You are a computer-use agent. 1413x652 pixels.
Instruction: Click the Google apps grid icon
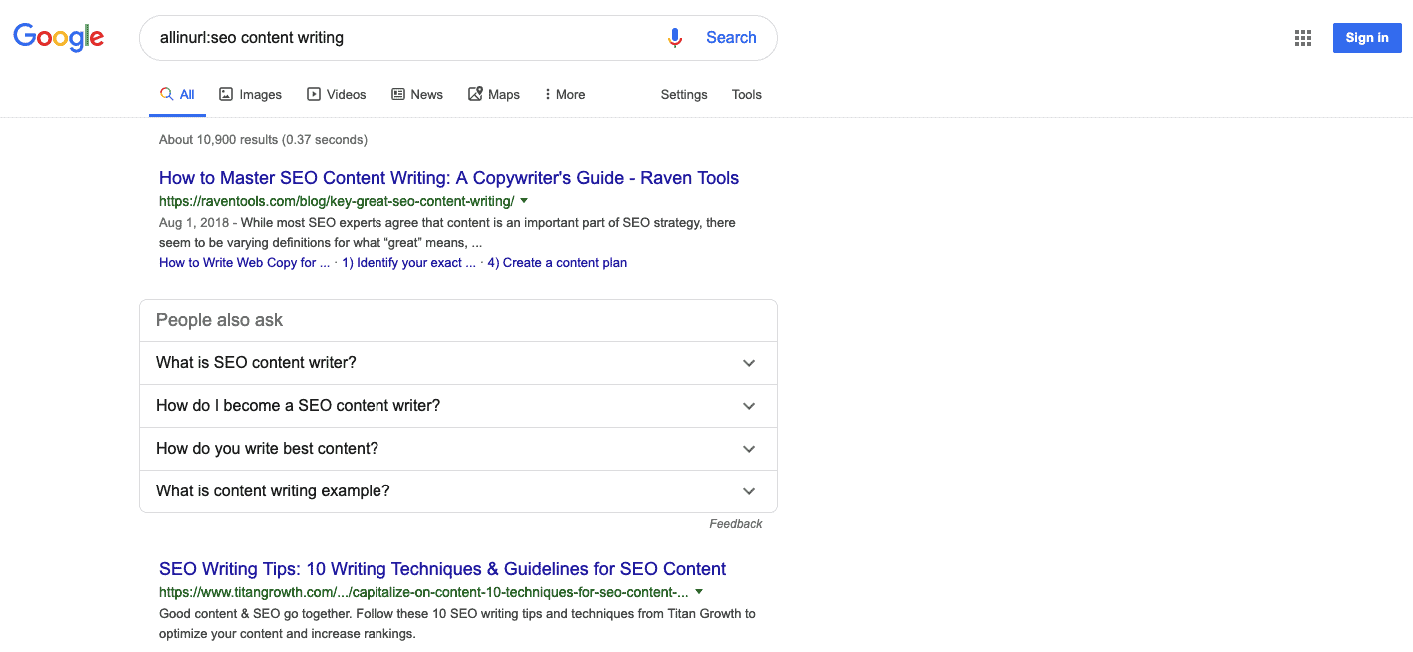(1302, 37)
